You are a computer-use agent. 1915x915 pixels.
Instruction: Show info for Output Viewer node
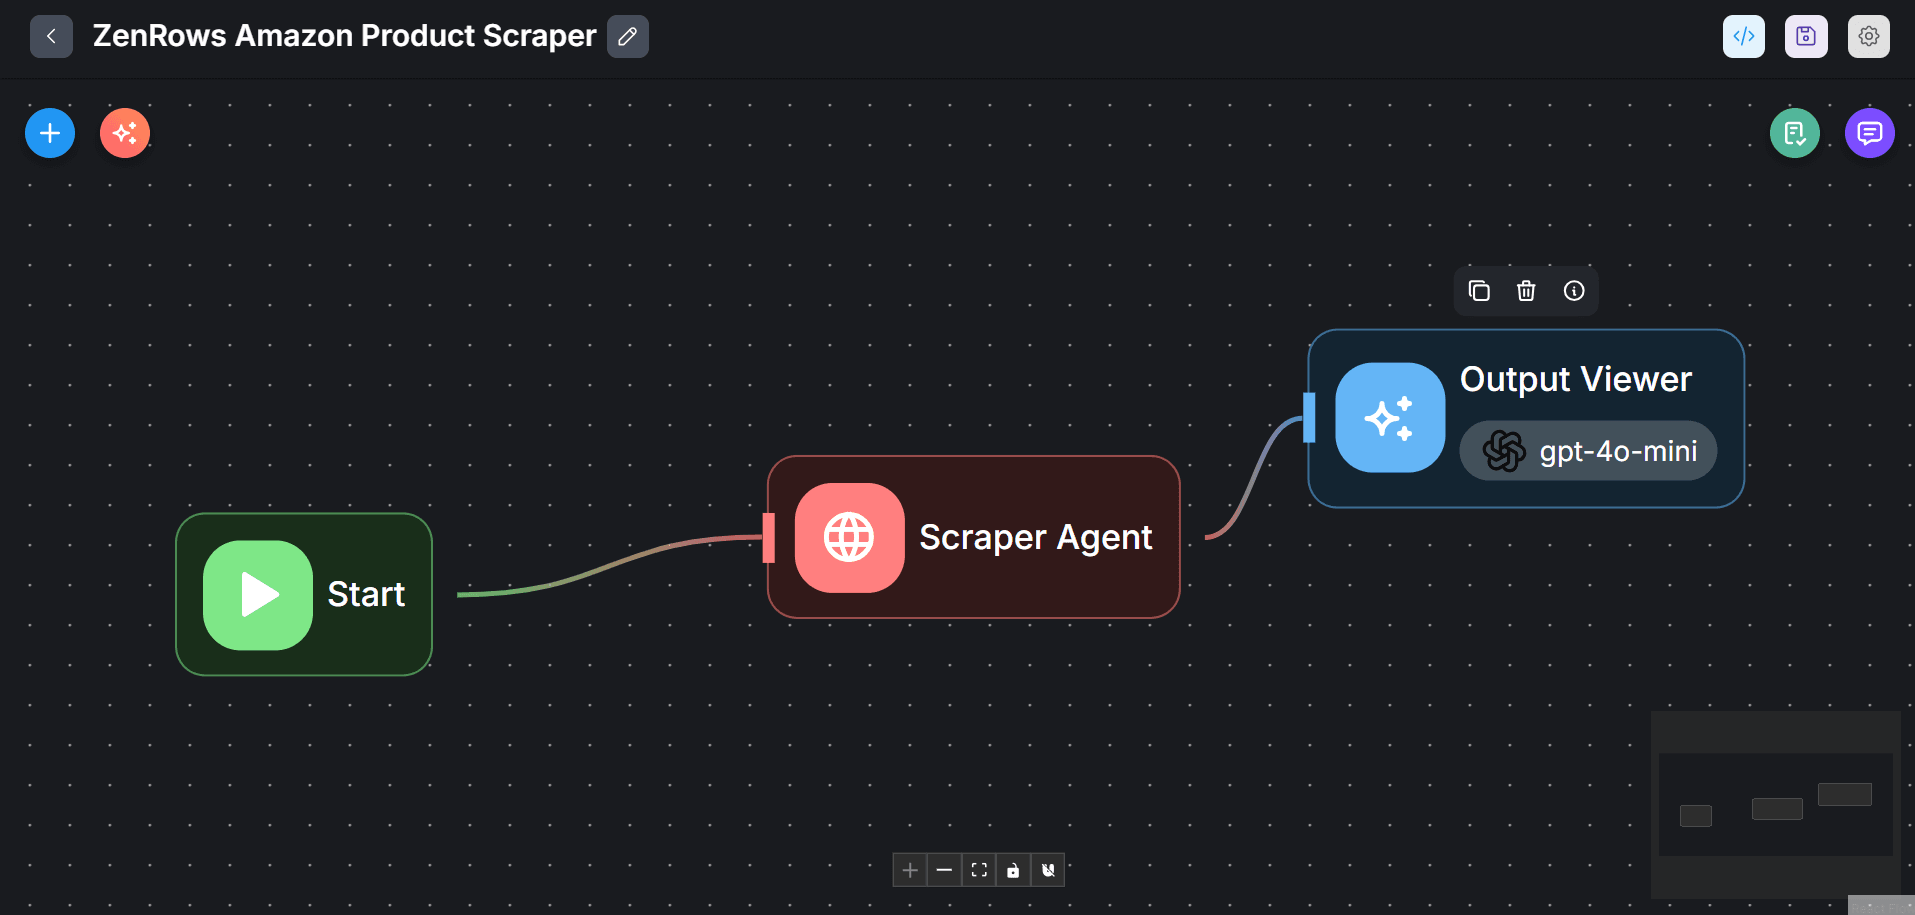pos(1574,291)
